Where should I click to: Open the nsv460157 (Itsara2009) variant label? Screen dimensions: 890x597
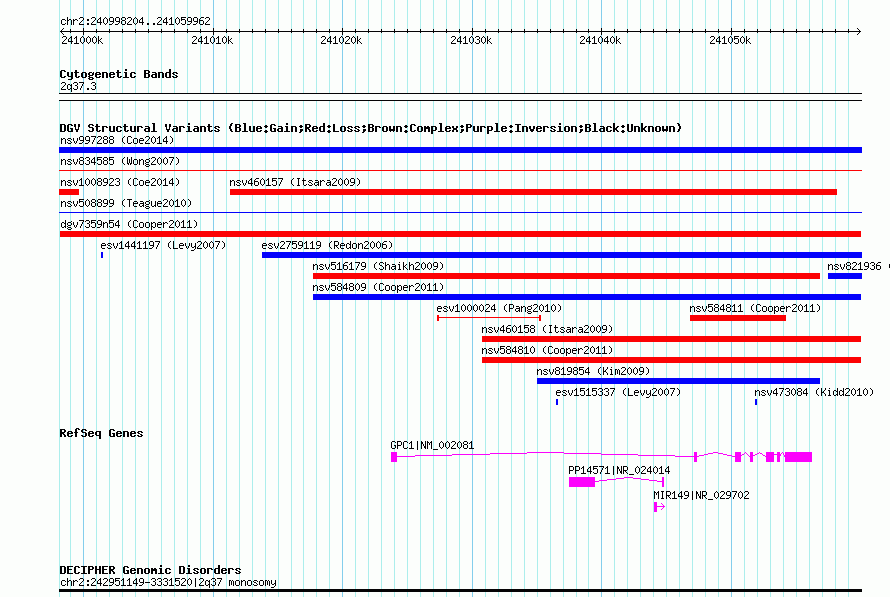(x=295, y=182)
